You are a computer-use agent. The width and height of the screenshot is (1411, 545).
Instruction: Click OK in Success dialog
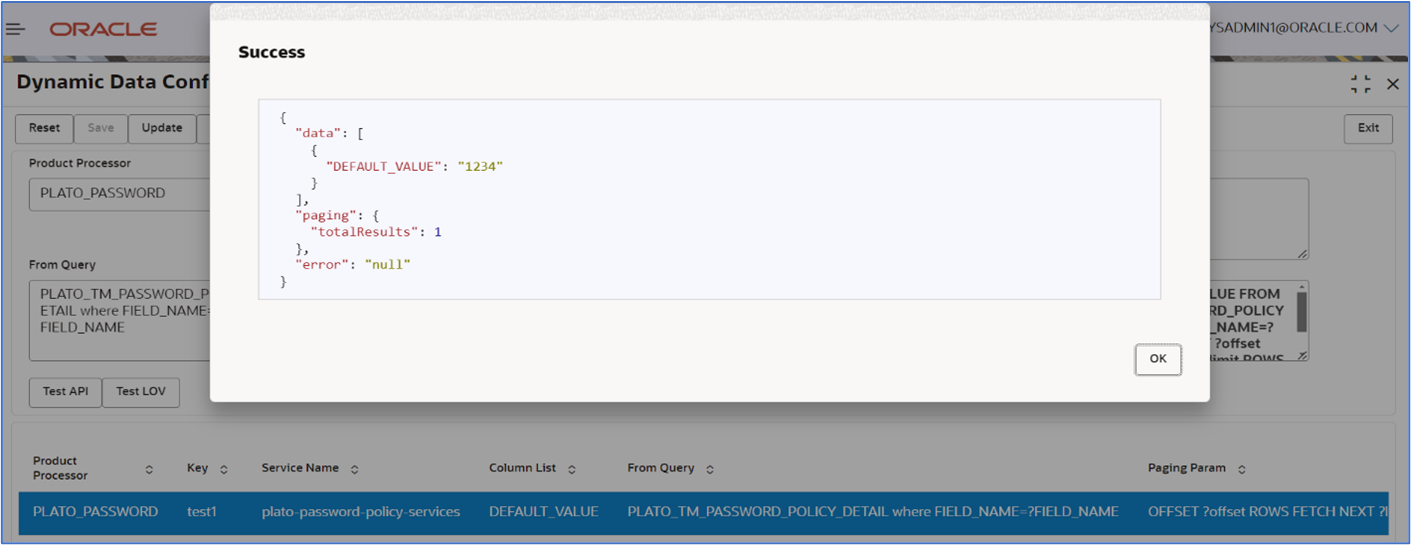pyautogui.click(x=1158, y=359)
